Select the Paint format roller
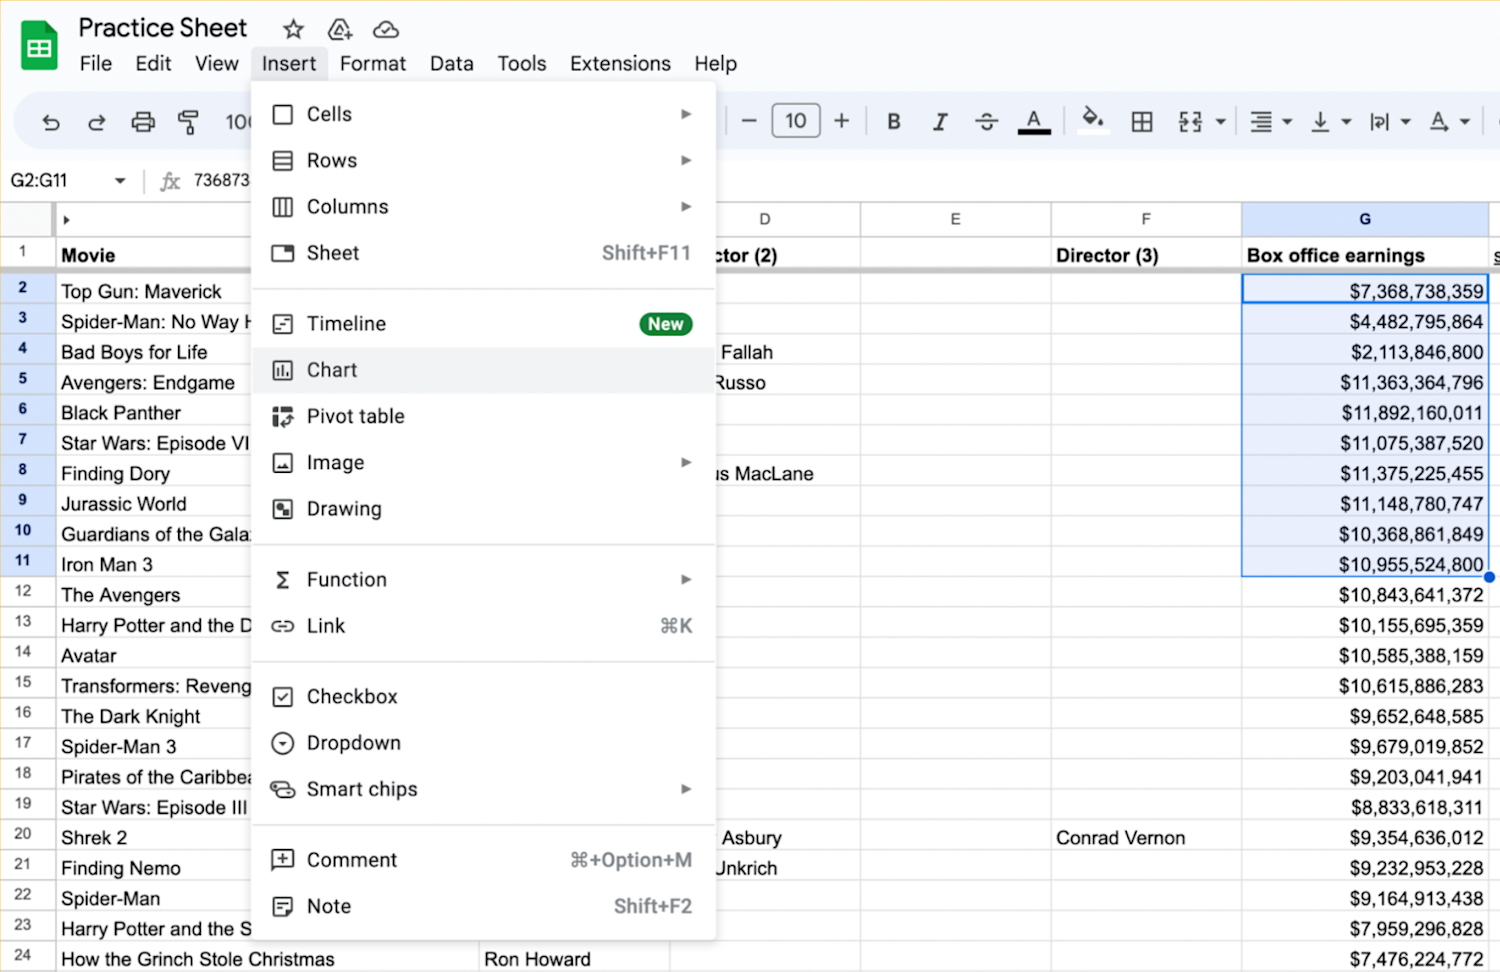Viewport: 1500px width, 972px height. point(188,122)
